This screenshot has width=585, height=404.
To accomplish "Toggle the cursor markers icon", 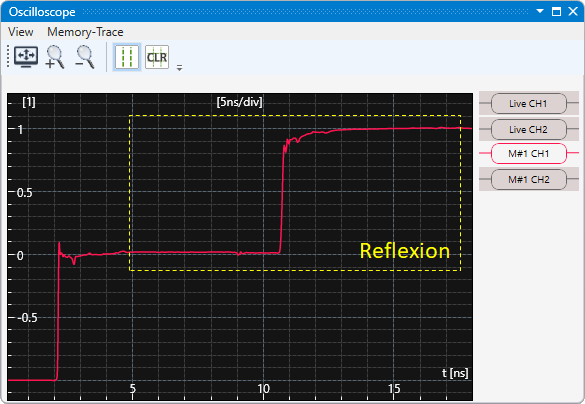I will (127, 57).
